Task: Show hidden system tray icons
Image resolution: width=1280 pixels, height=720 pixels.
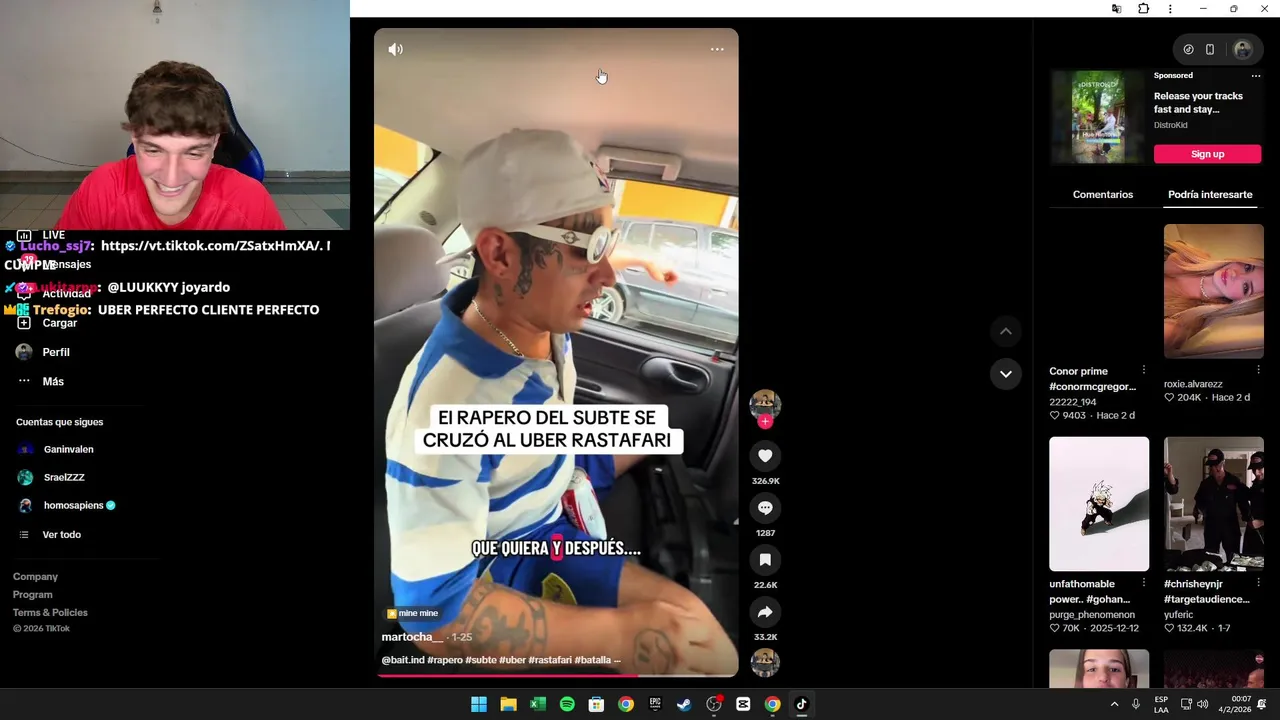Action: (1114, 704)
